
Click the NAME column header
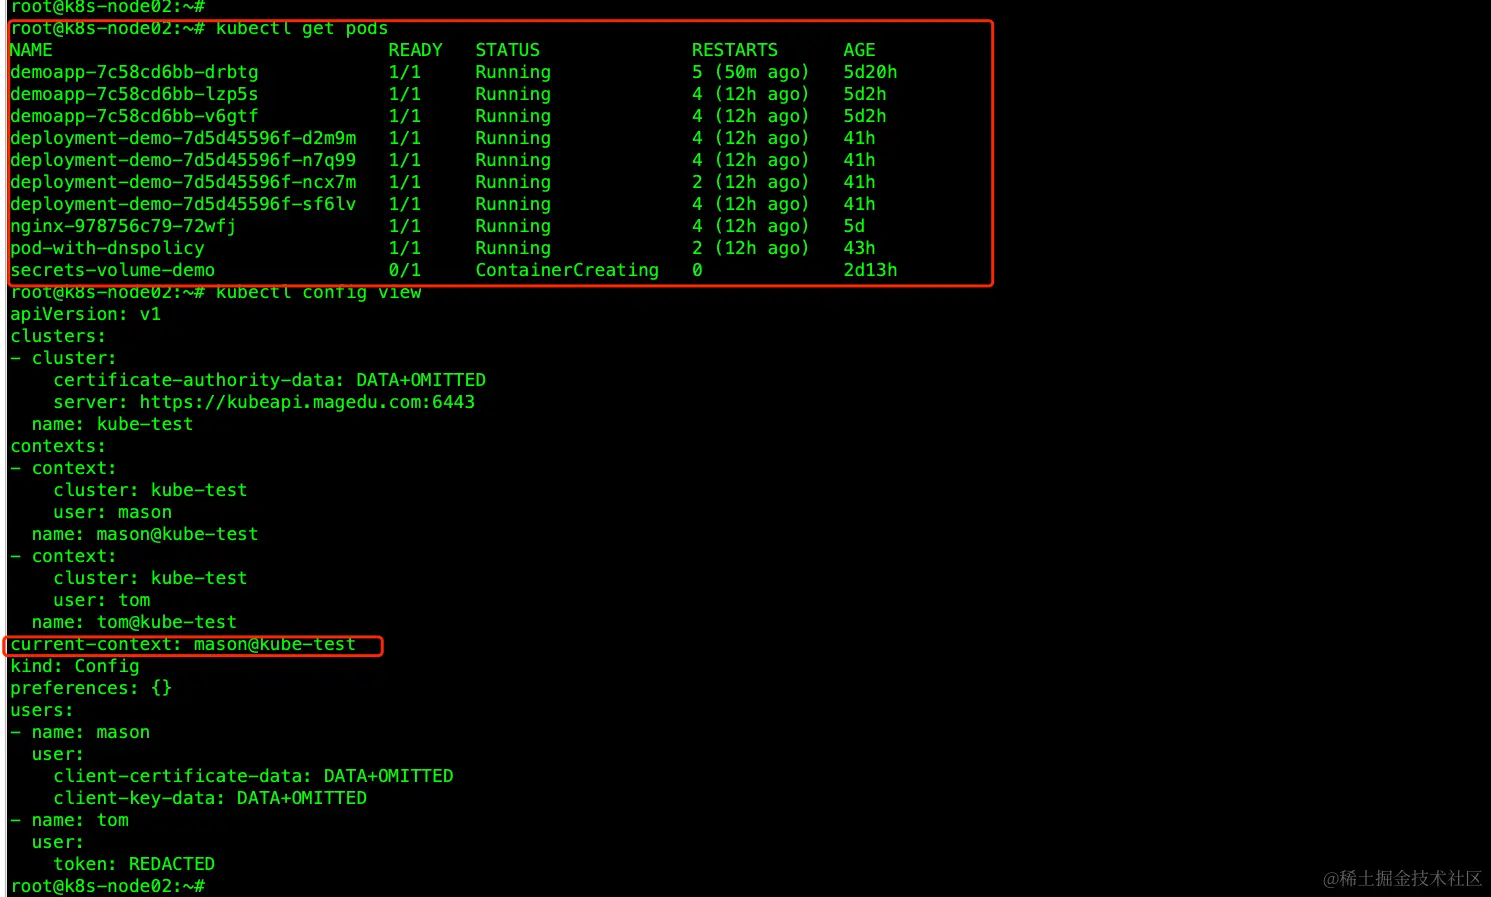point(31,50)
